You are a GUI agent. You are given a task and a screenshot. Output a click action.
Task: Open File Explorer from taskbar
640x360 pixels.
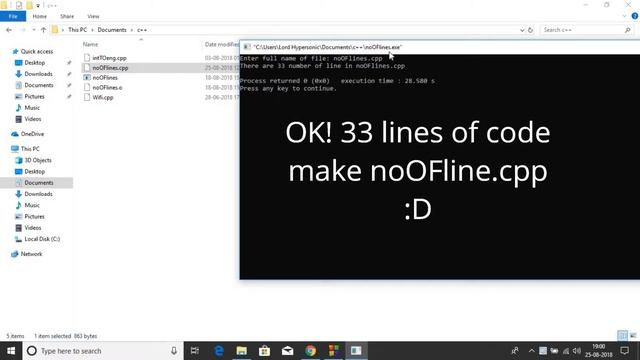pos(242,351)
